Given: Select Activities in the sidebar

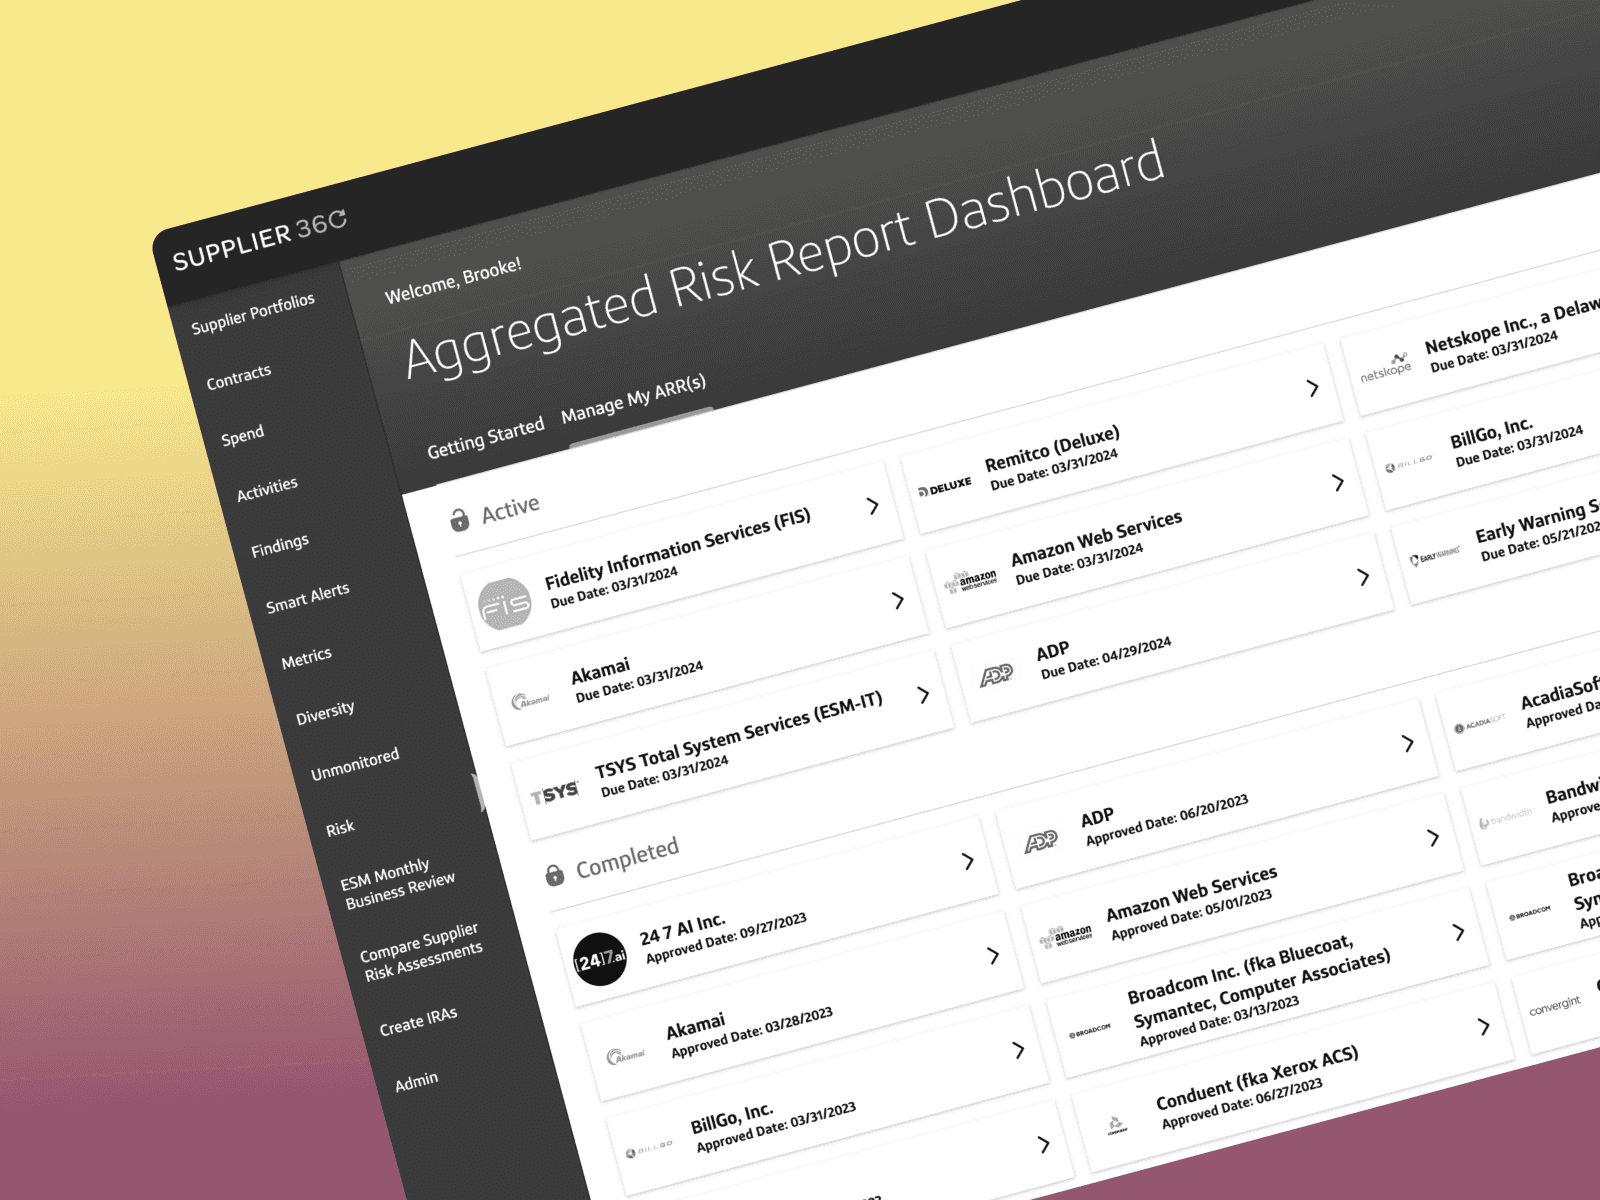Looking at the screenshot, I should click(x=267, y=489).
